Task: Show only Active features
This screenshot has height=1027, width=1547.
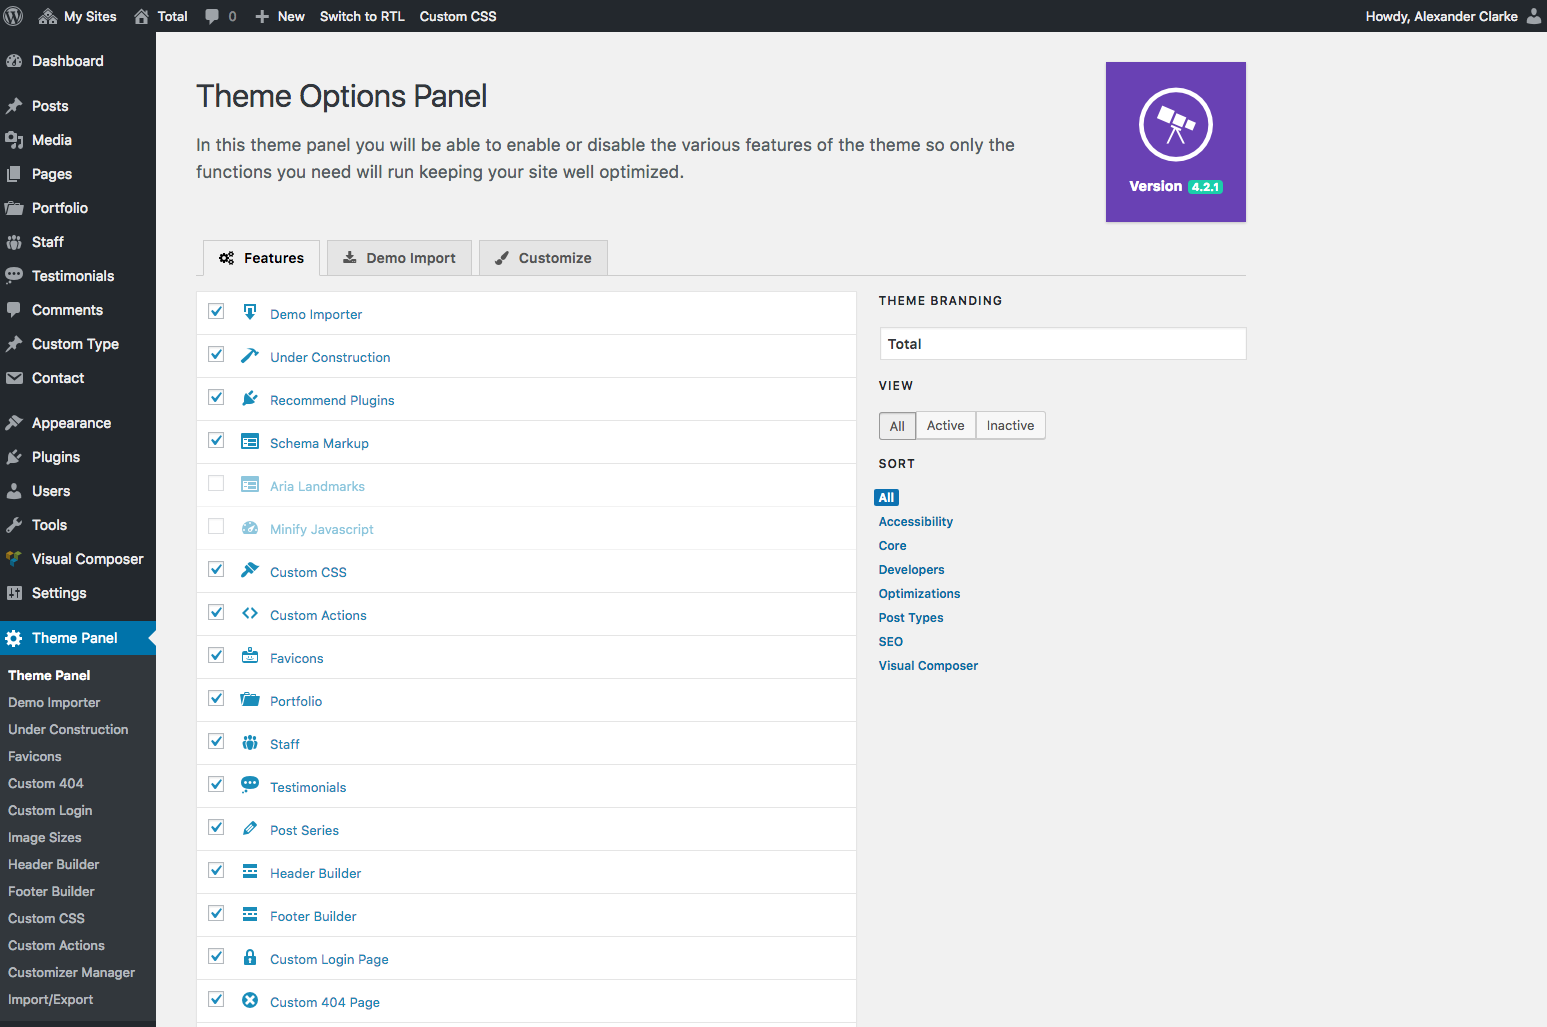Action: 945,425
